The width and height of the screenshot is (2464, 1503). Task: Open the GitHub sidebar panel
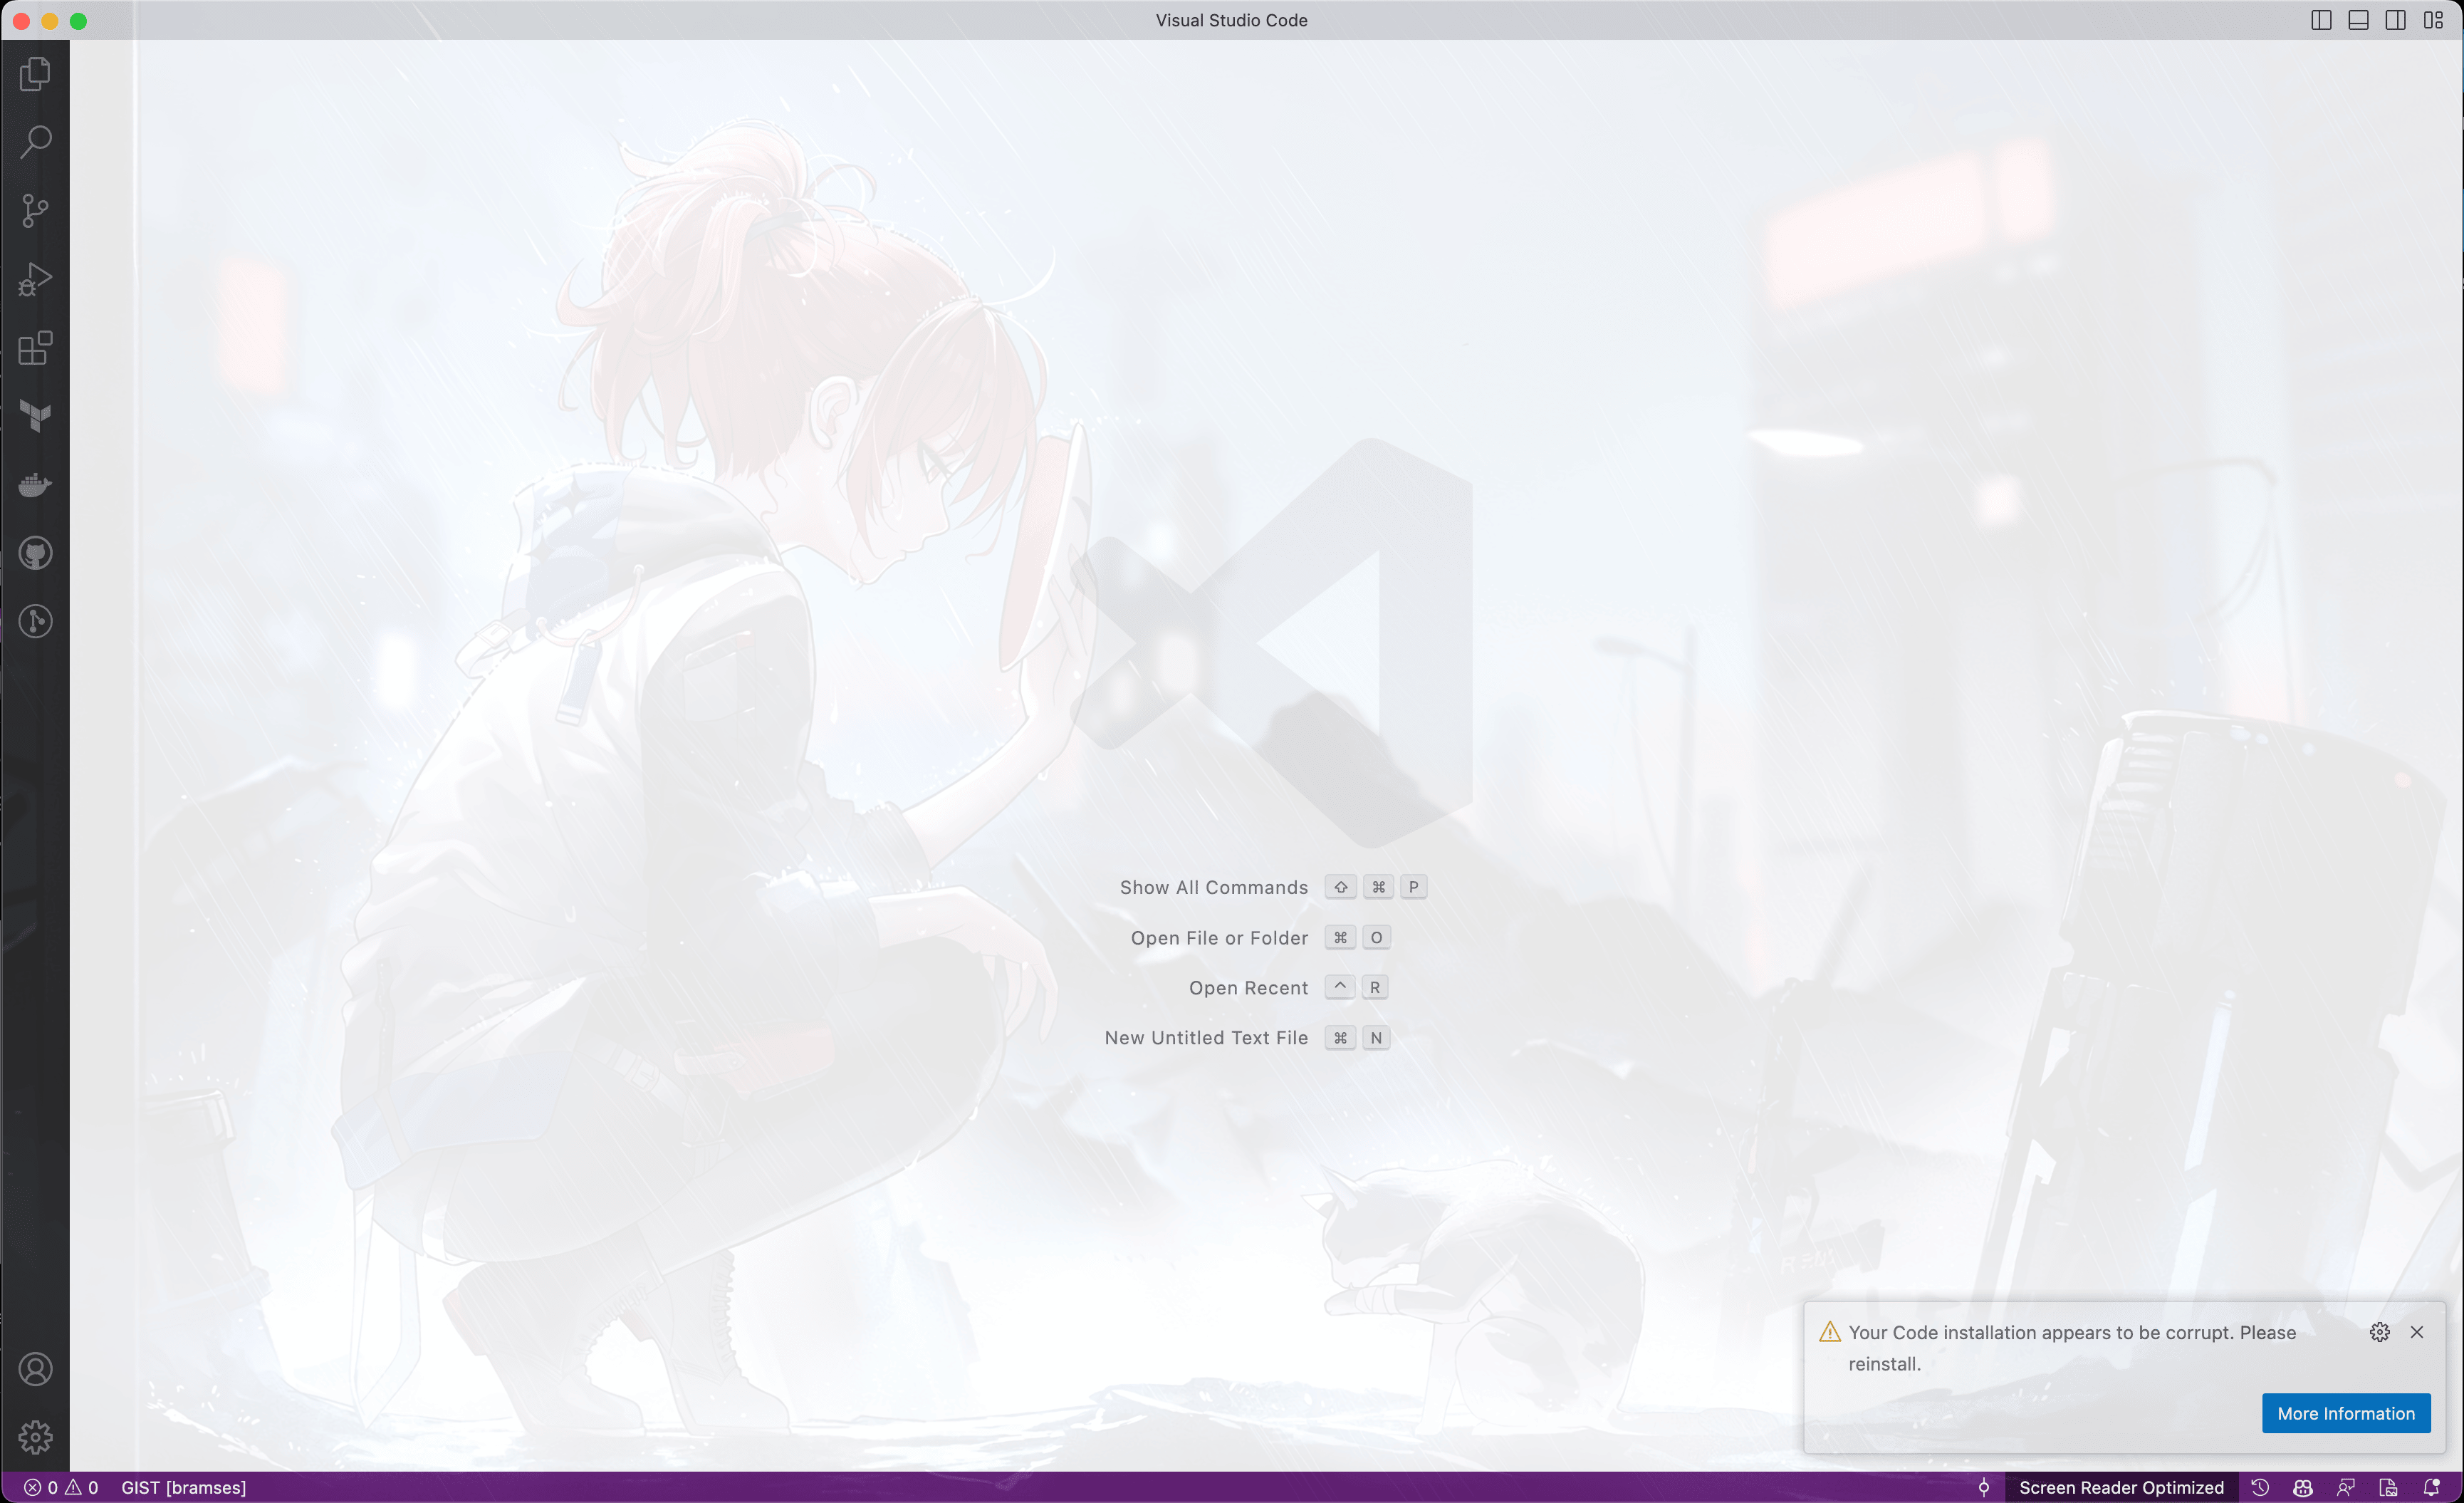pyautogui.click(x=35, y=553)
